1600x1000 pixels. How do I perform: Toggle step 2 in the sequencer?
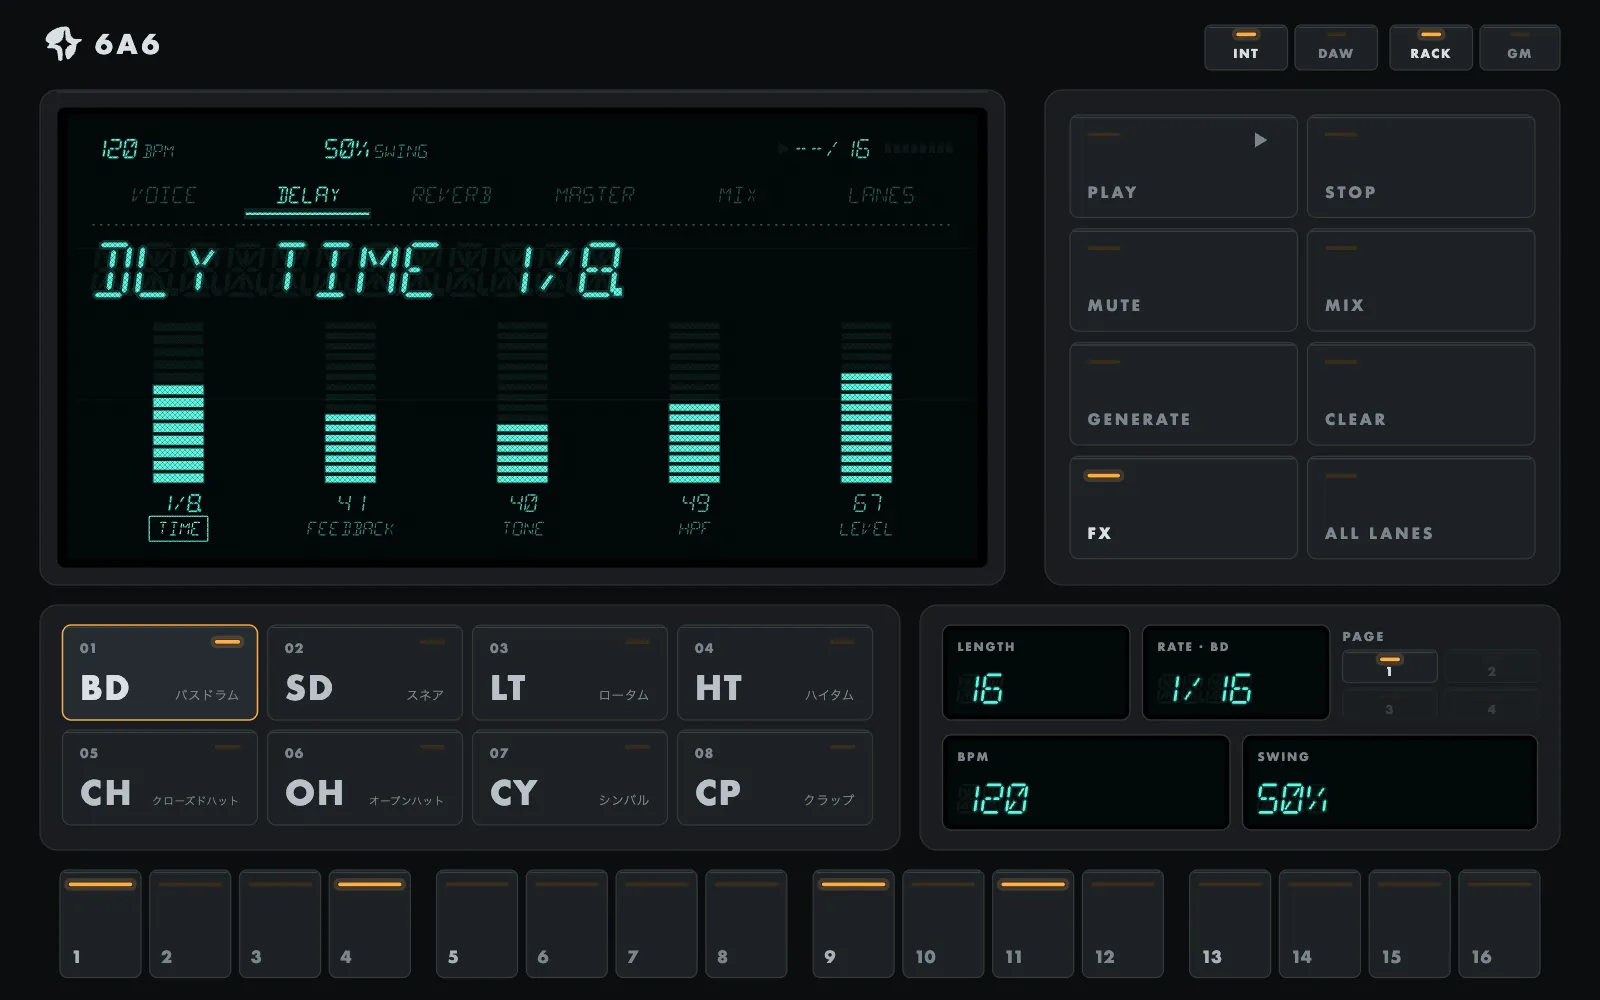tap(190, 924)
